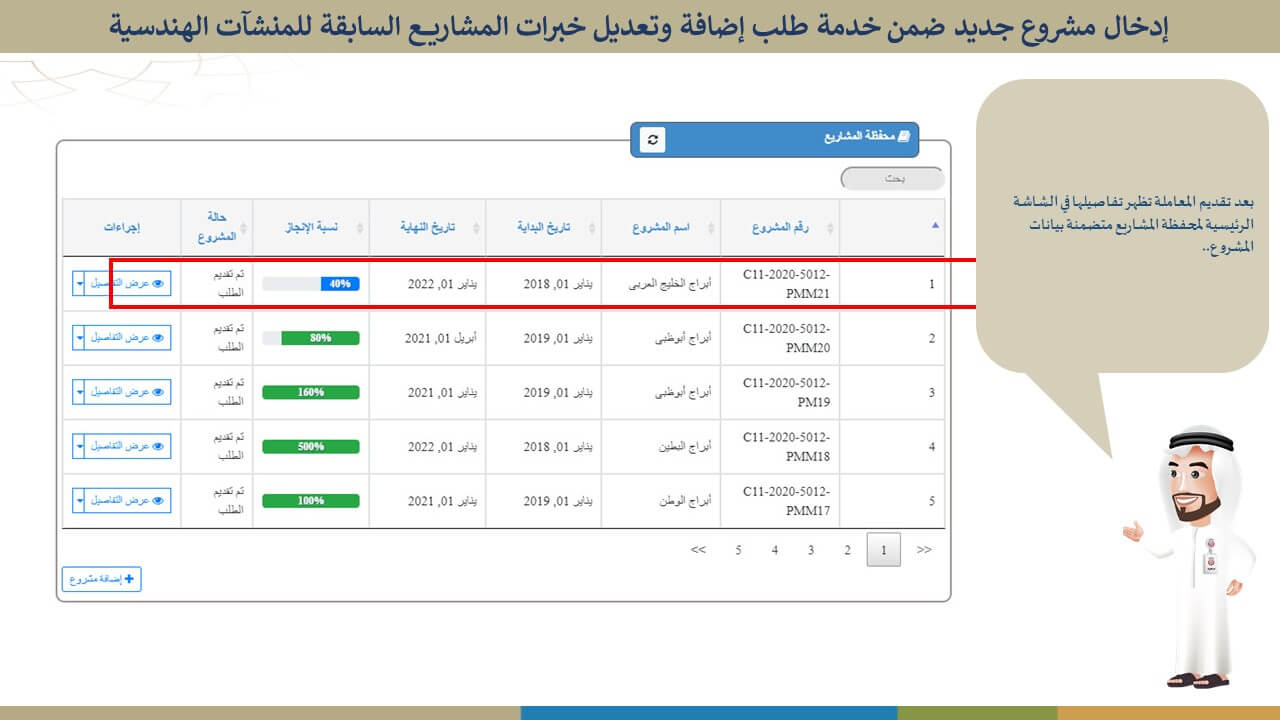Open the actions dropdown caret for project PMM18

coord(80,446)
